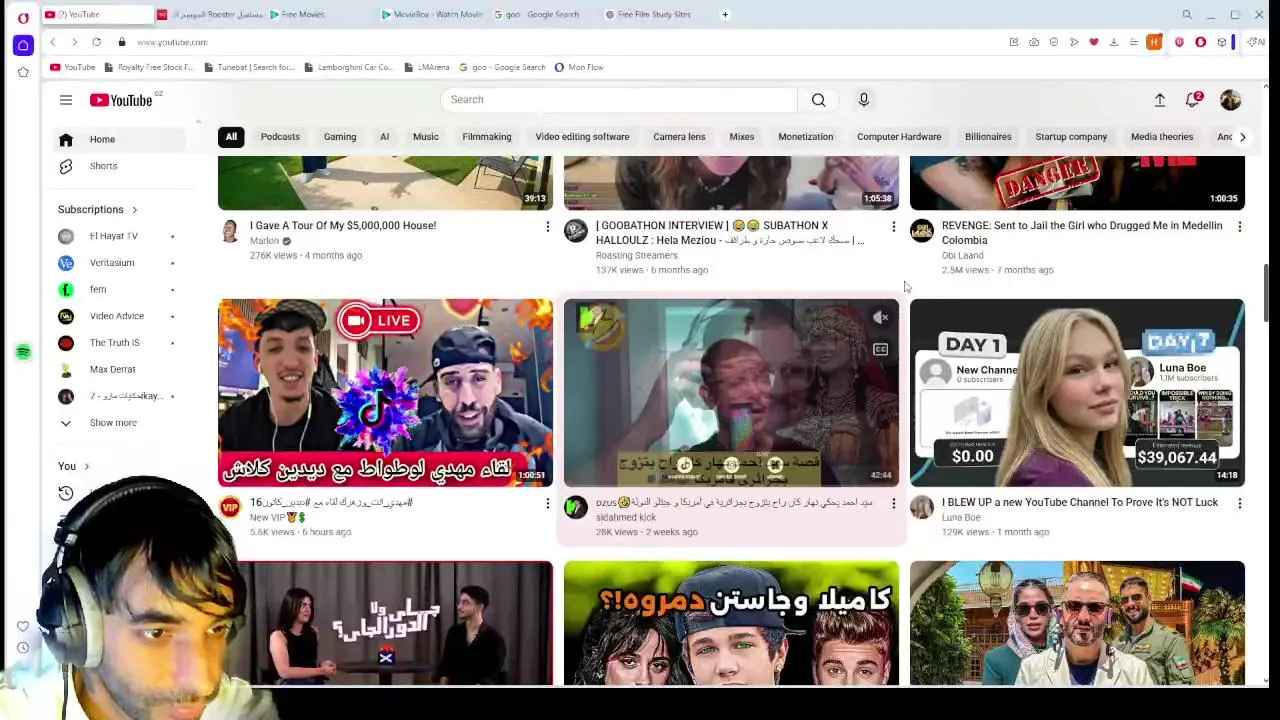This screenshot has height=720, width=1280.
Task: Open the YouTube guide hamburger menu
Action: pyautogui.click(x=65, y=100)
